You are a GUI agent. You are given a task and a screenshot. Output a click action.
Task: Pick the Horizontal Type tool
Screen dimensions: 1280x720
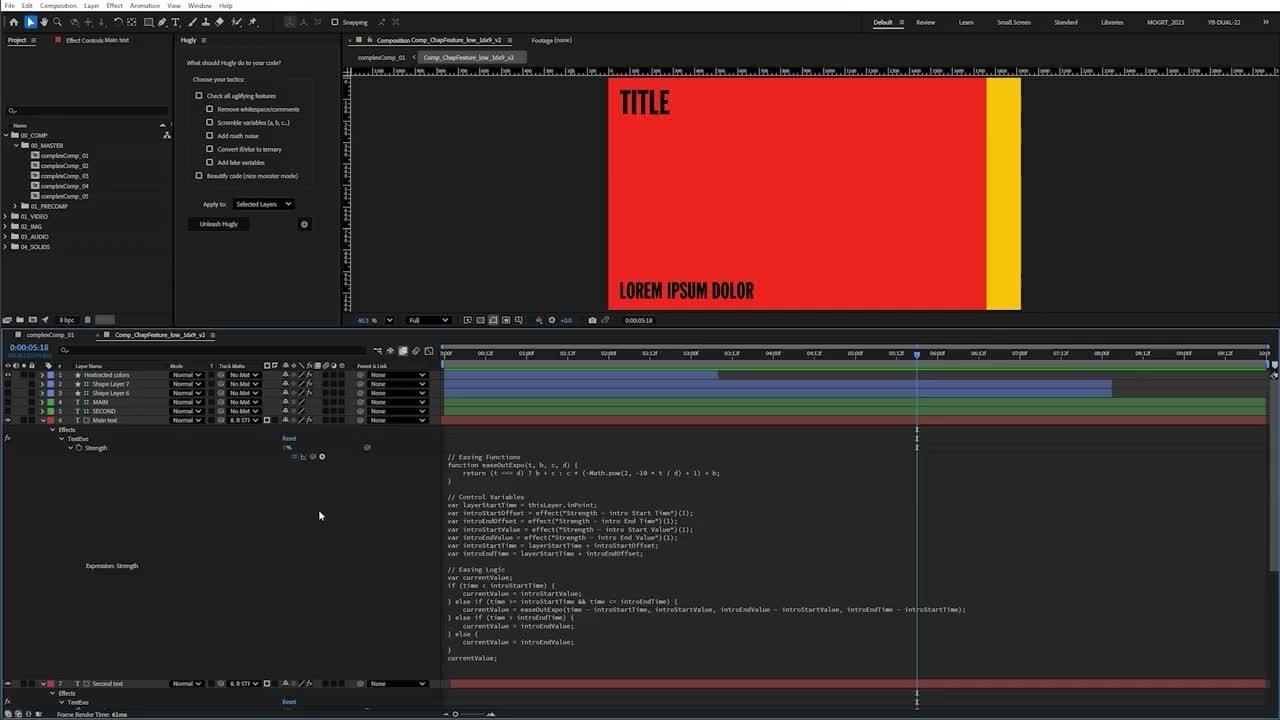176,22
